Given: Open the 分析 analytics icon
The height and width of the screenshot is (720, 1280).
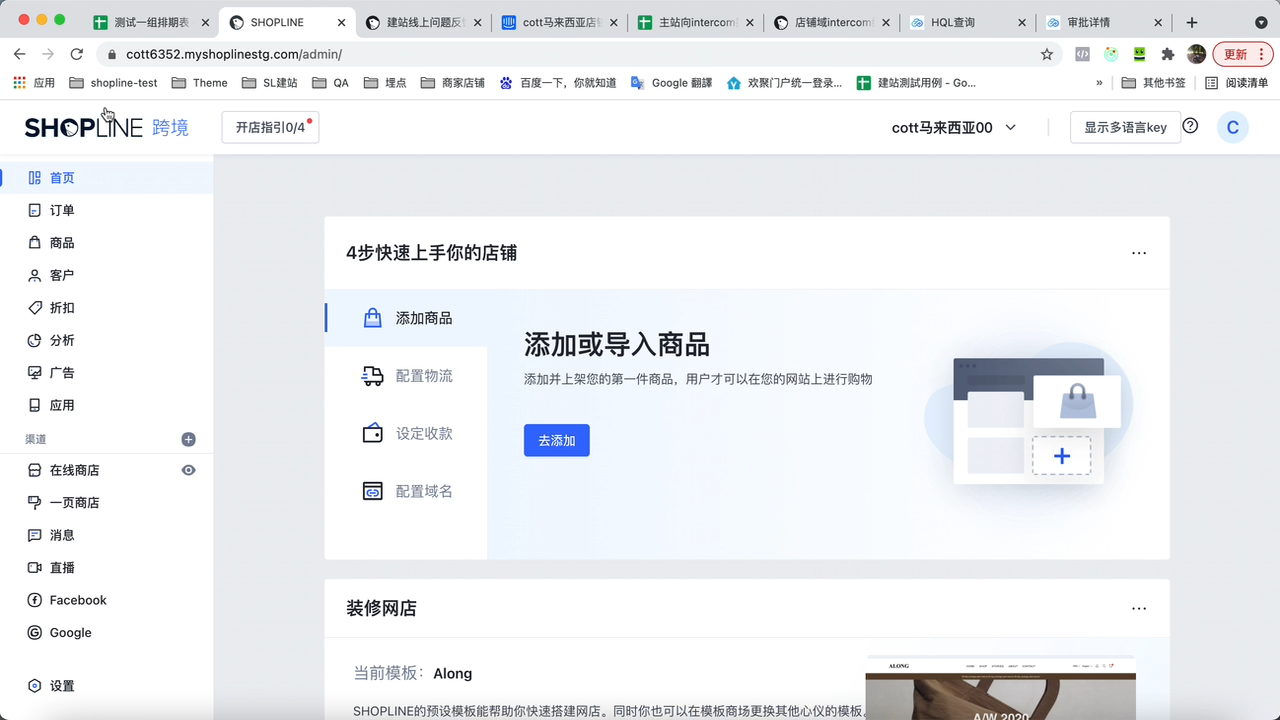Looking at the screenshot, I should pyautogui.click(x=35, y=340).
